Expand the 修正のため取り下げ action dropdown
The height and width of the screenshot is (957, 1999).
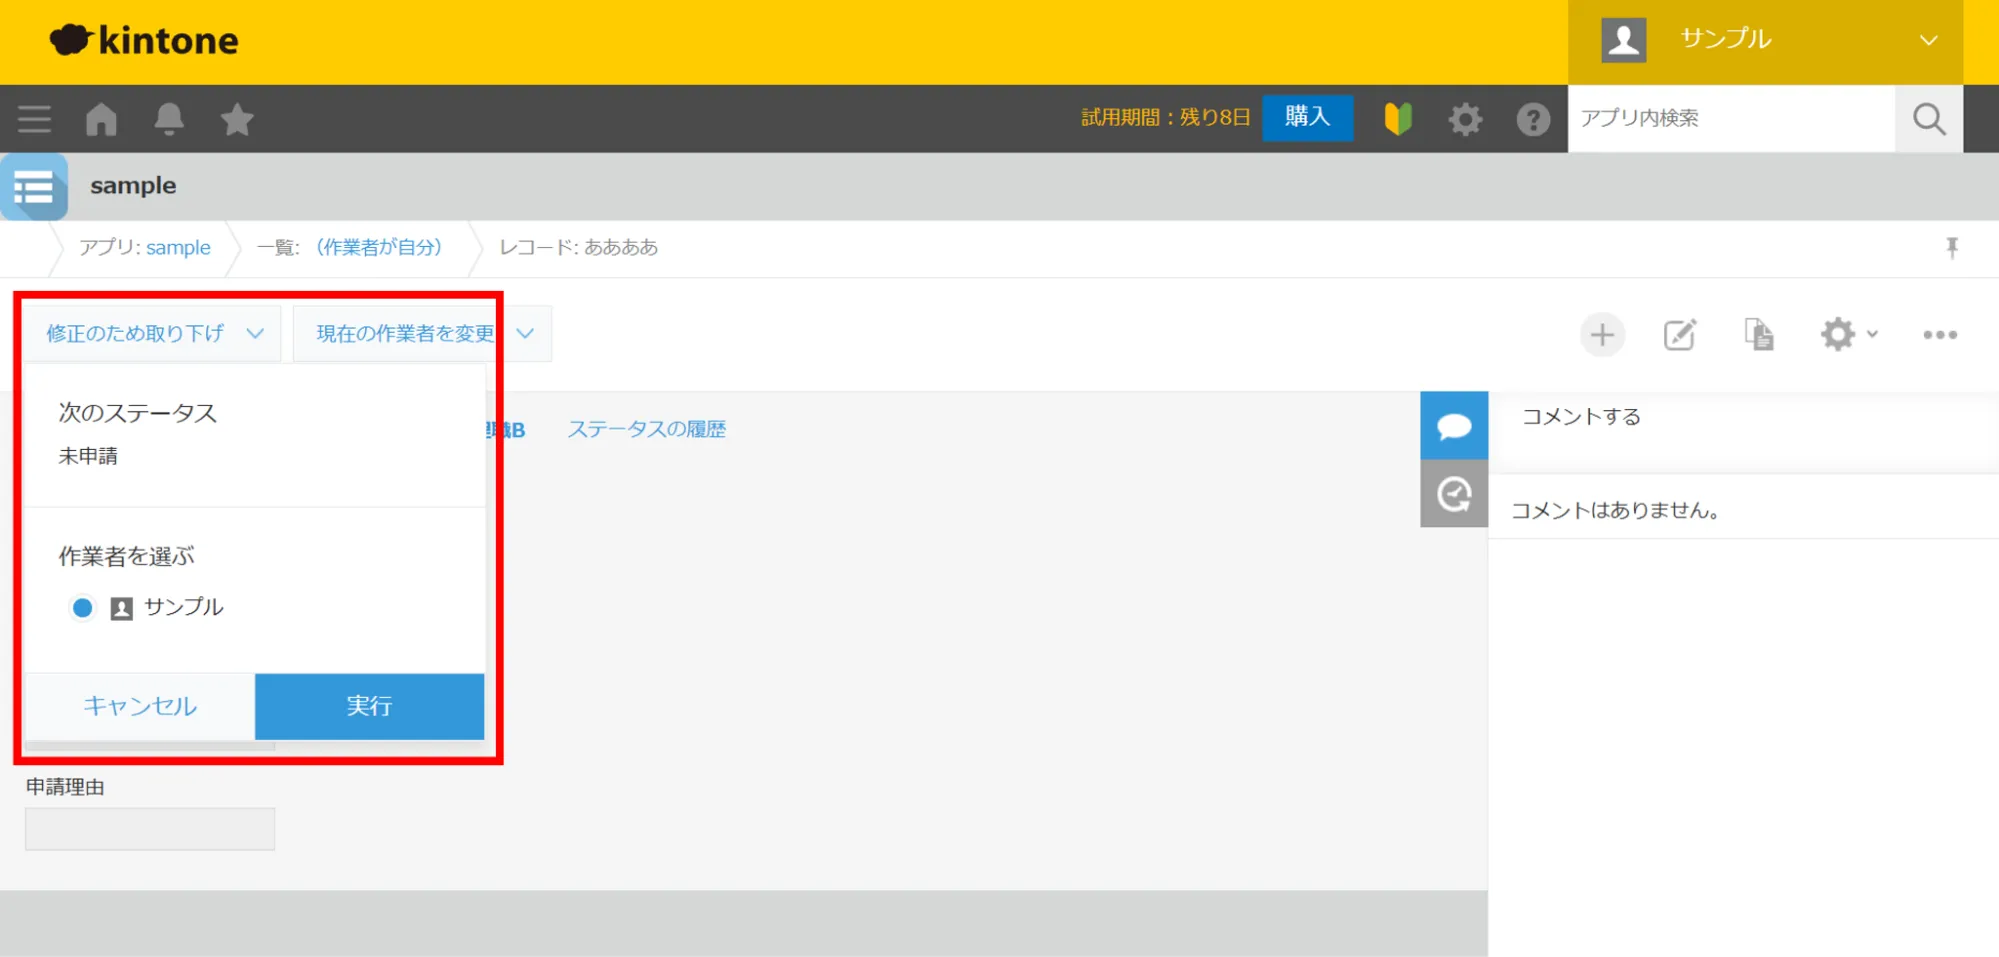pos(153,334)
